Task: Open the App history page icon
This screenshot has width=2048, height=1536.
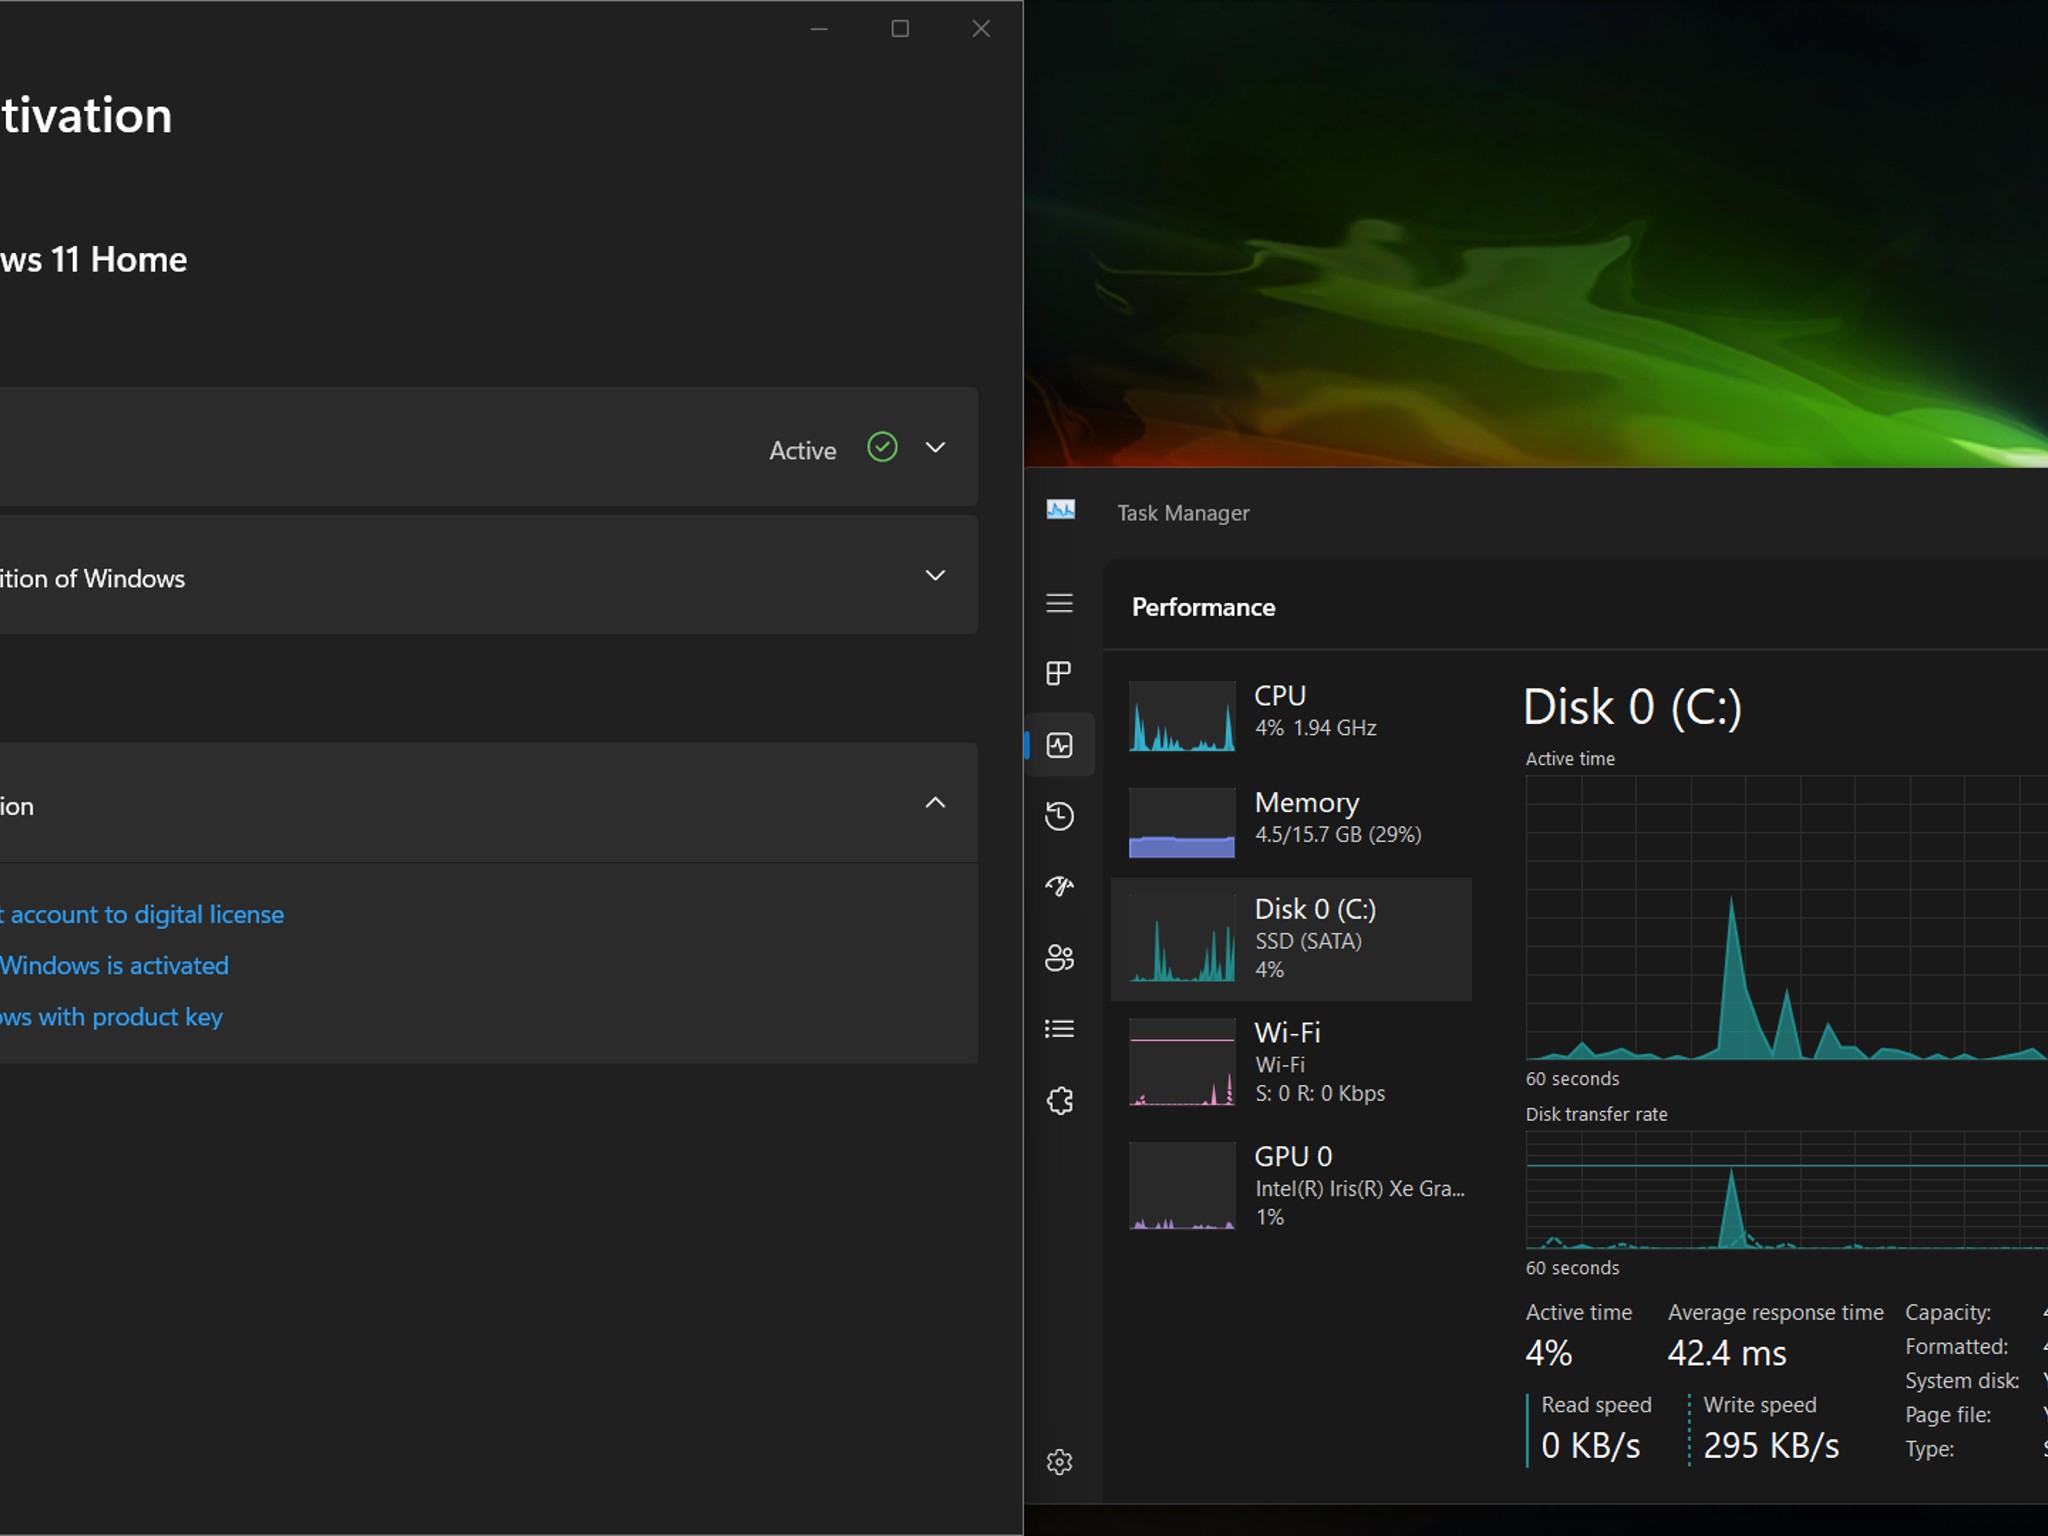Action: point(1059,816)
